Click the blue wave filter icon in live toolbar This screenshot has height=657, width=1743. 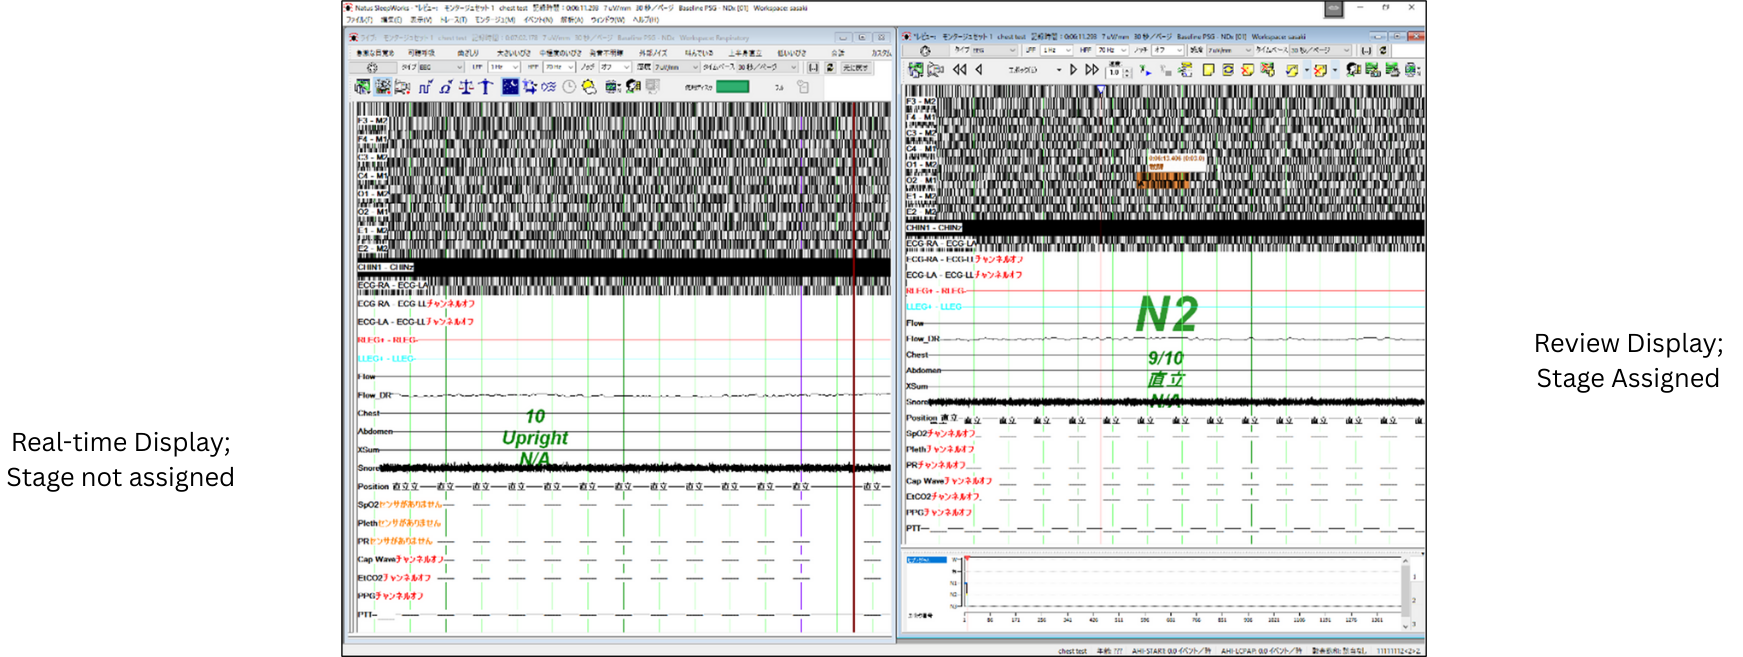548,87
